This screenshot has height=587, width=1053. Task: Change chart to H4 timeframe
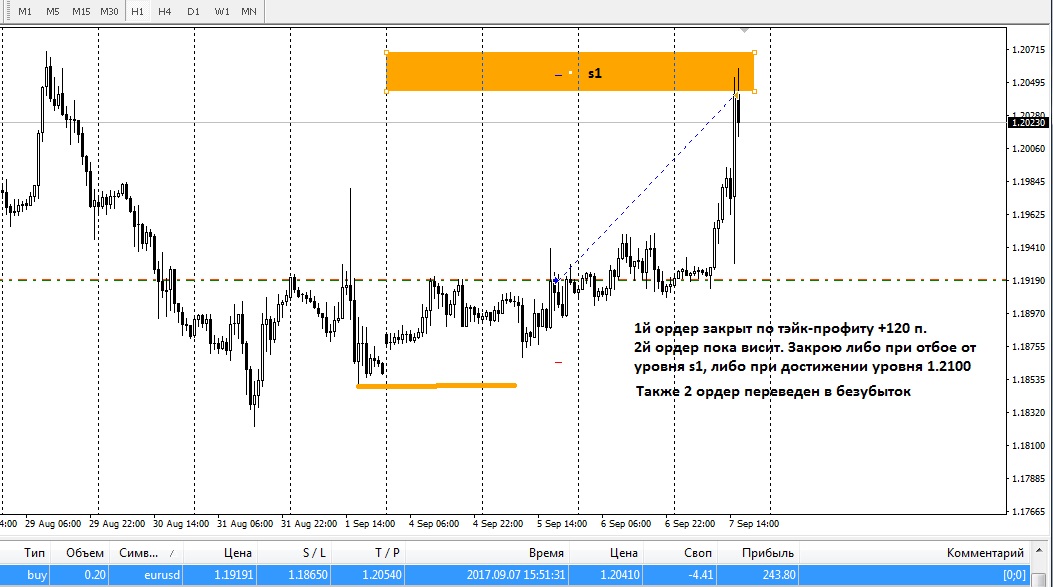point(165,11)
